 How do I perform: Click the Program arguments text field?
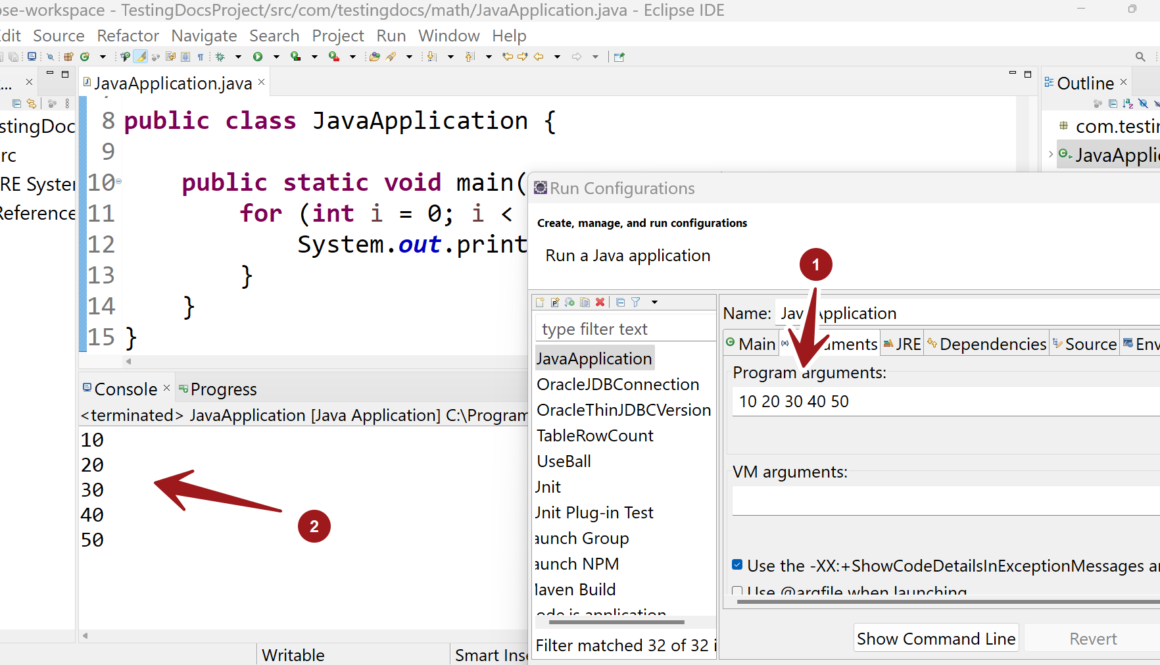[940, 402]
